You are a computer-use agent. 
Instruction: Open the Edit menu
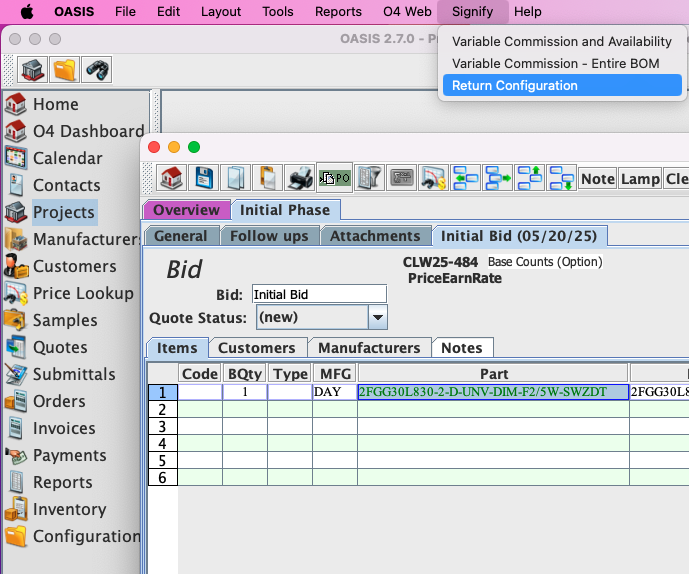(x=168, y=12)
